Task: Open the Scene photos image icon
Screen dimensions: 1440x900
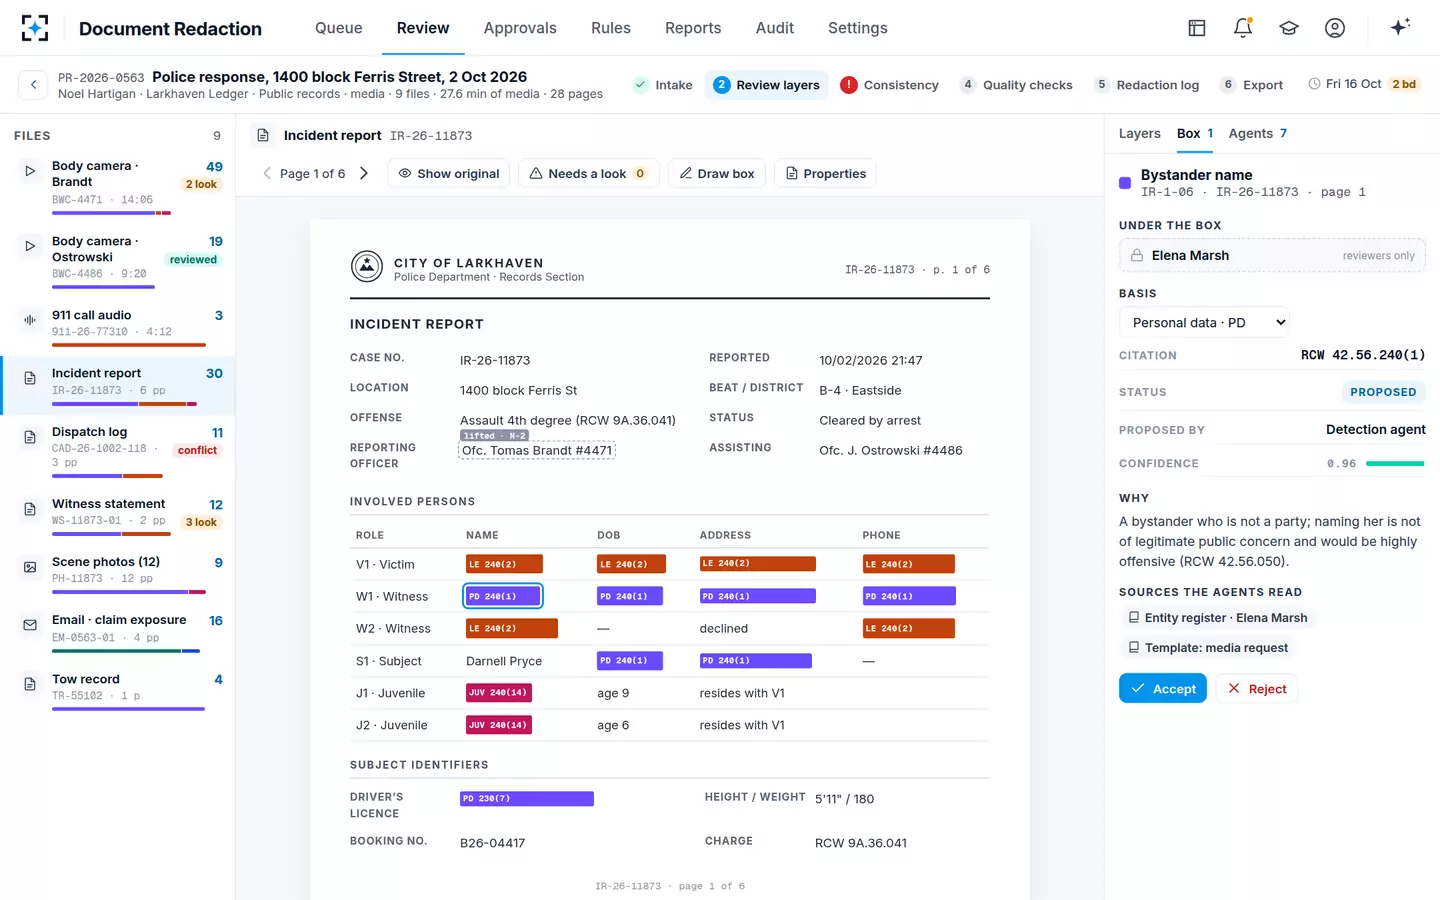Action: [x=30, y=567]
